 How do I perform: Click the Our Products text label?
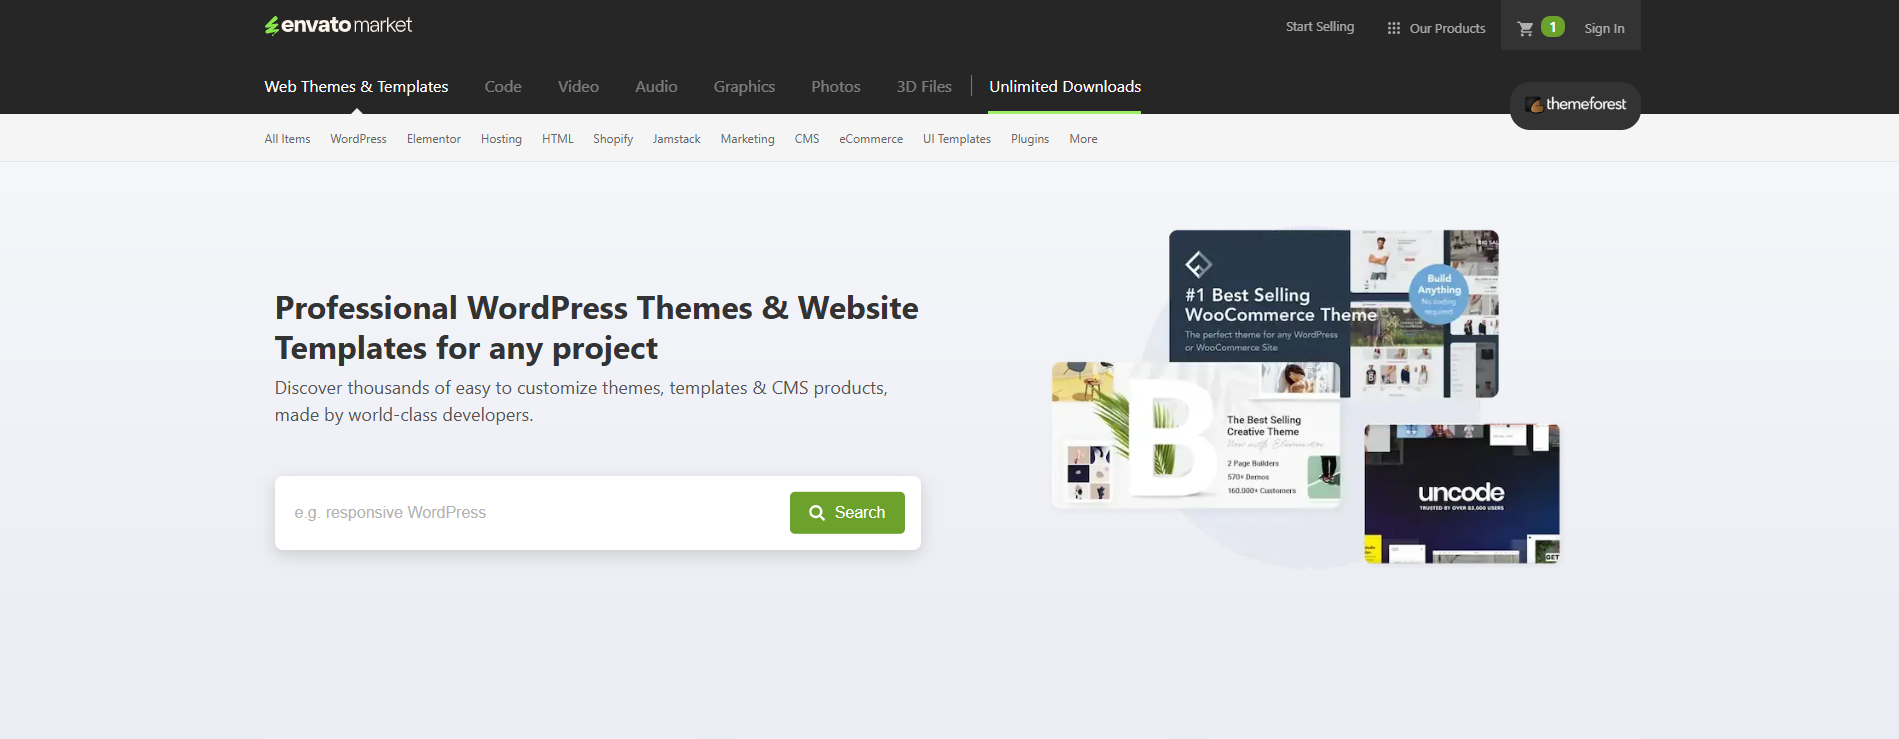[1447, 28]
